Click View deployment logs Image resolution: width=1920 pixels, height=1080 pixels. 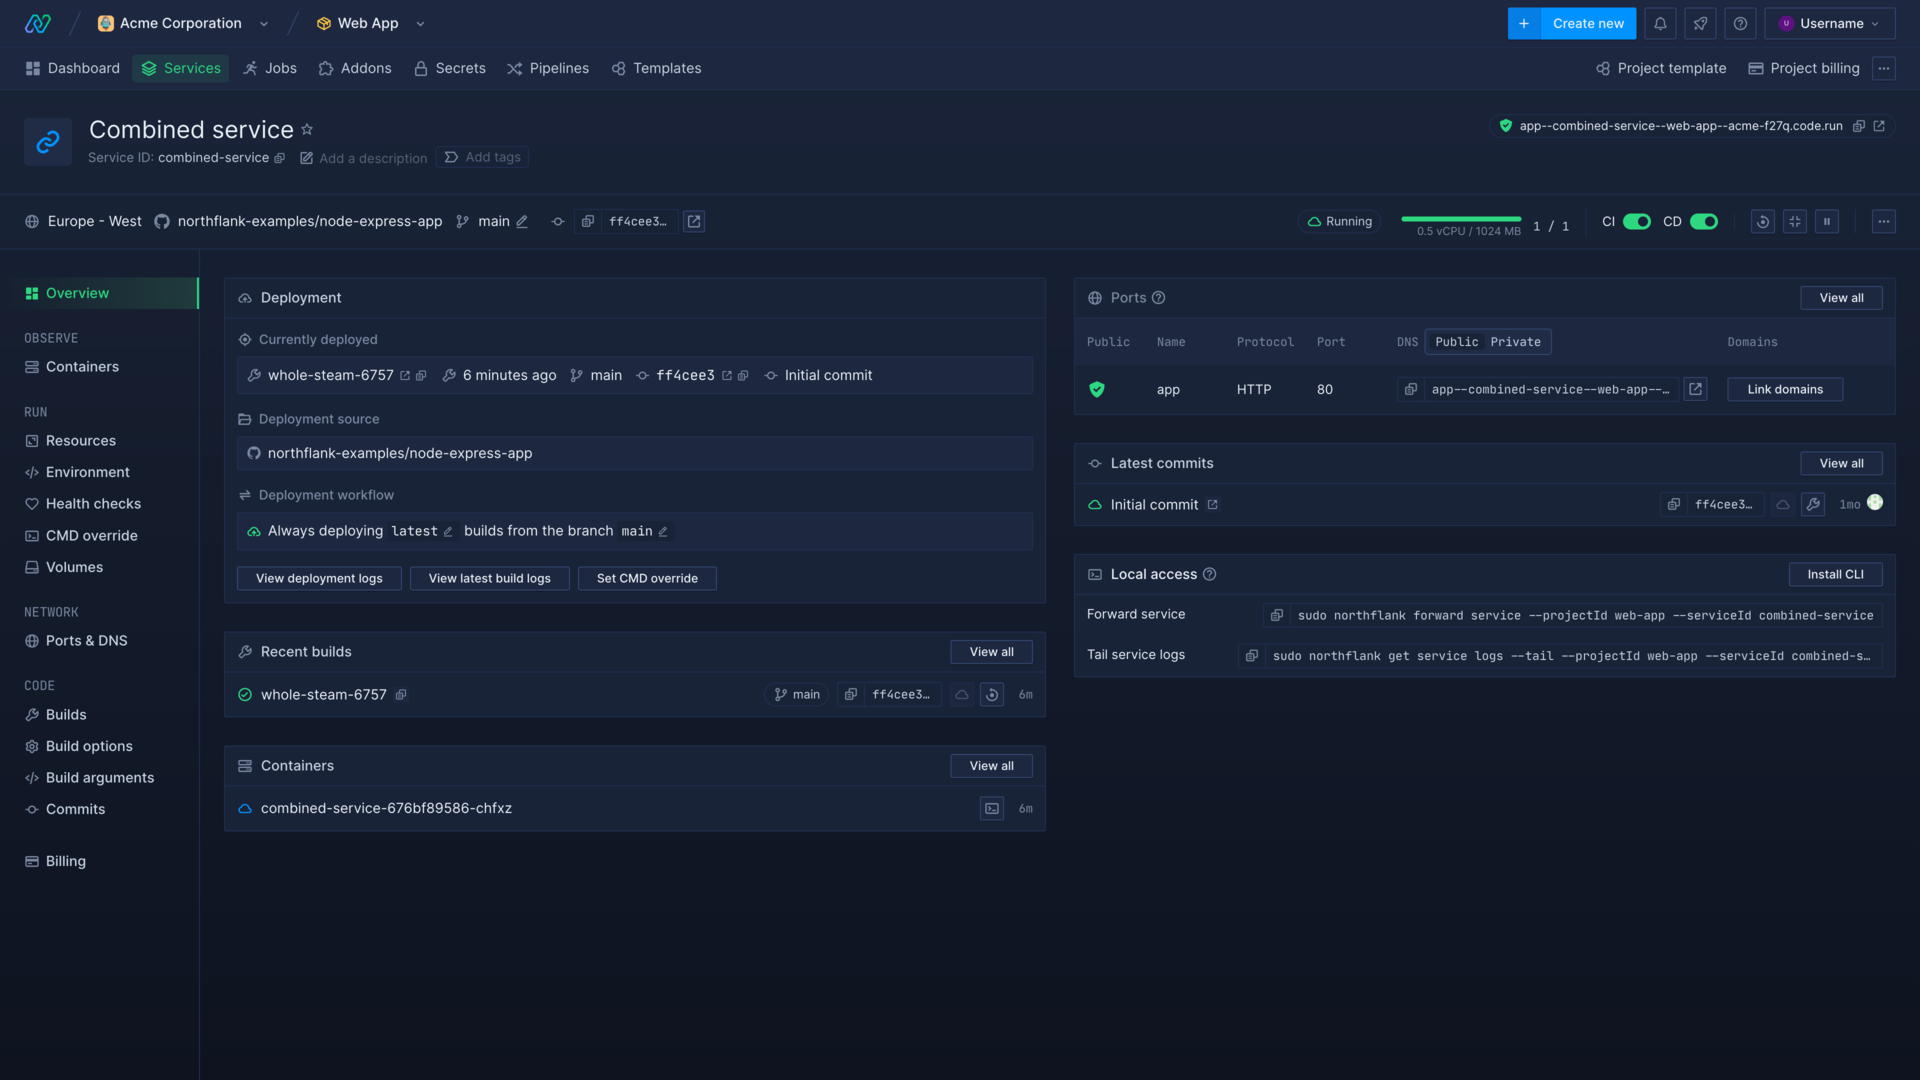319,578
